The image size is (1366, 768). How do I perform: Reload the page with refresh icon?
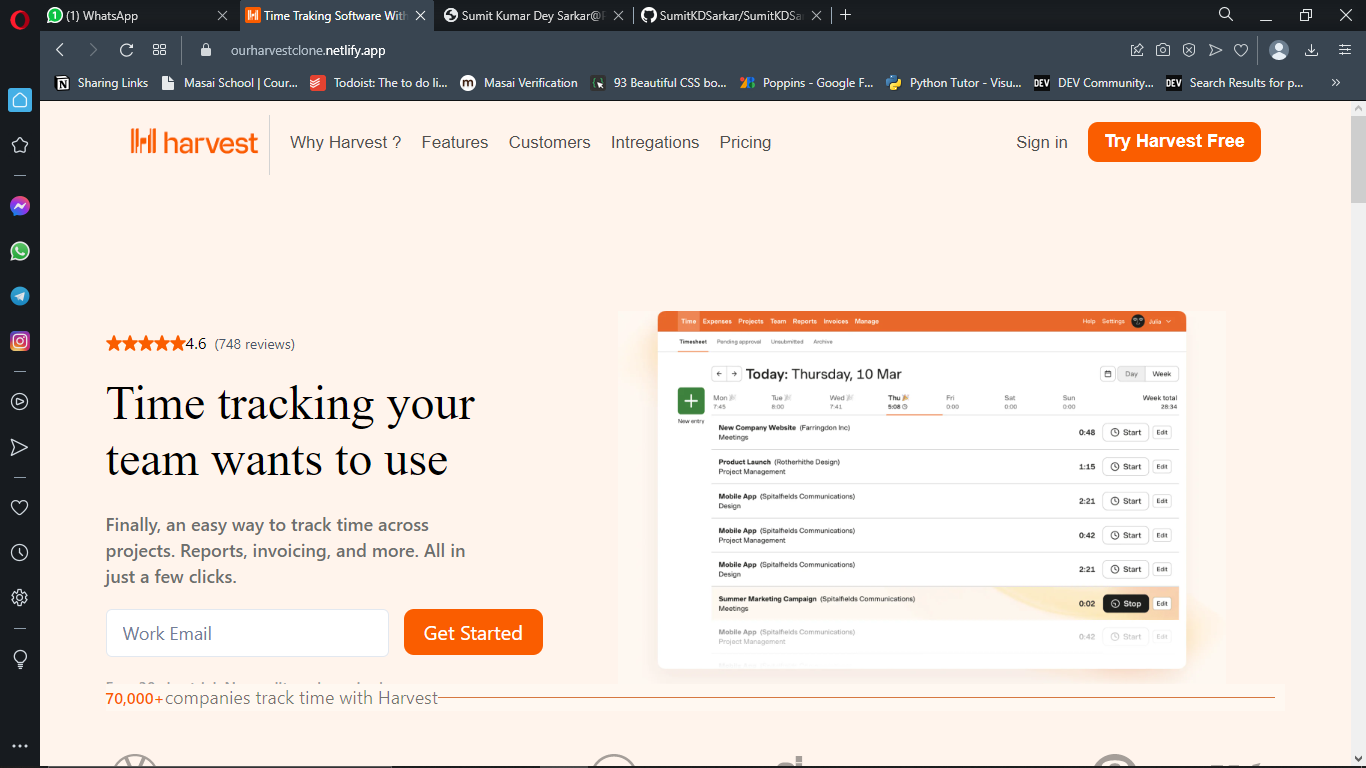click(126, 50)
